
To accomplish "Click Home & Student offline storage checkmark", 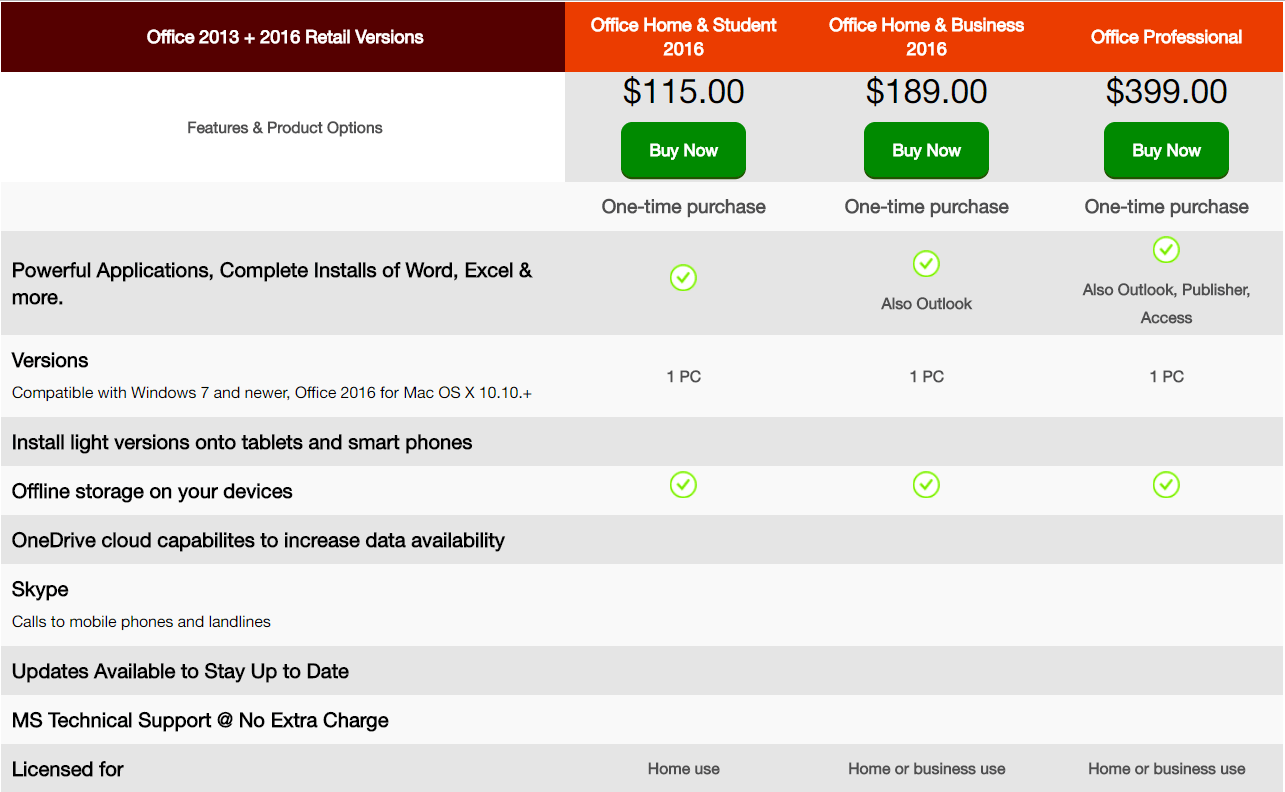I will click(x=683, y=485).
